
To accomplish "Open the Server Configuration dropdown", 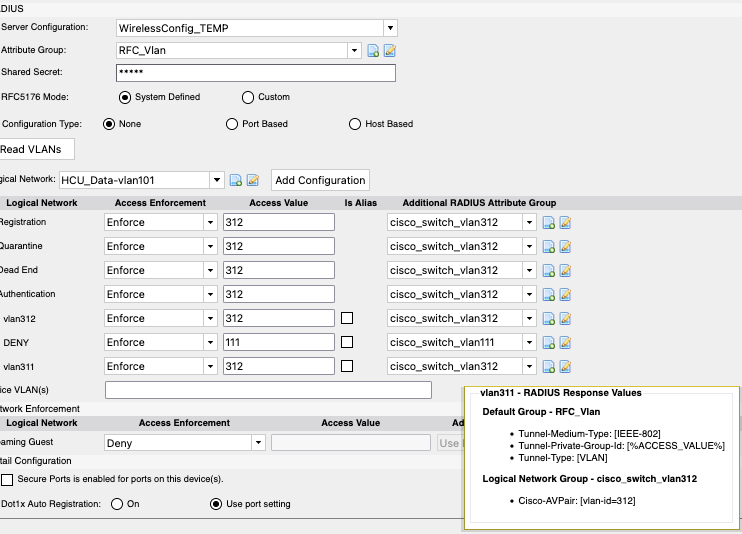I will click(389, 28).
